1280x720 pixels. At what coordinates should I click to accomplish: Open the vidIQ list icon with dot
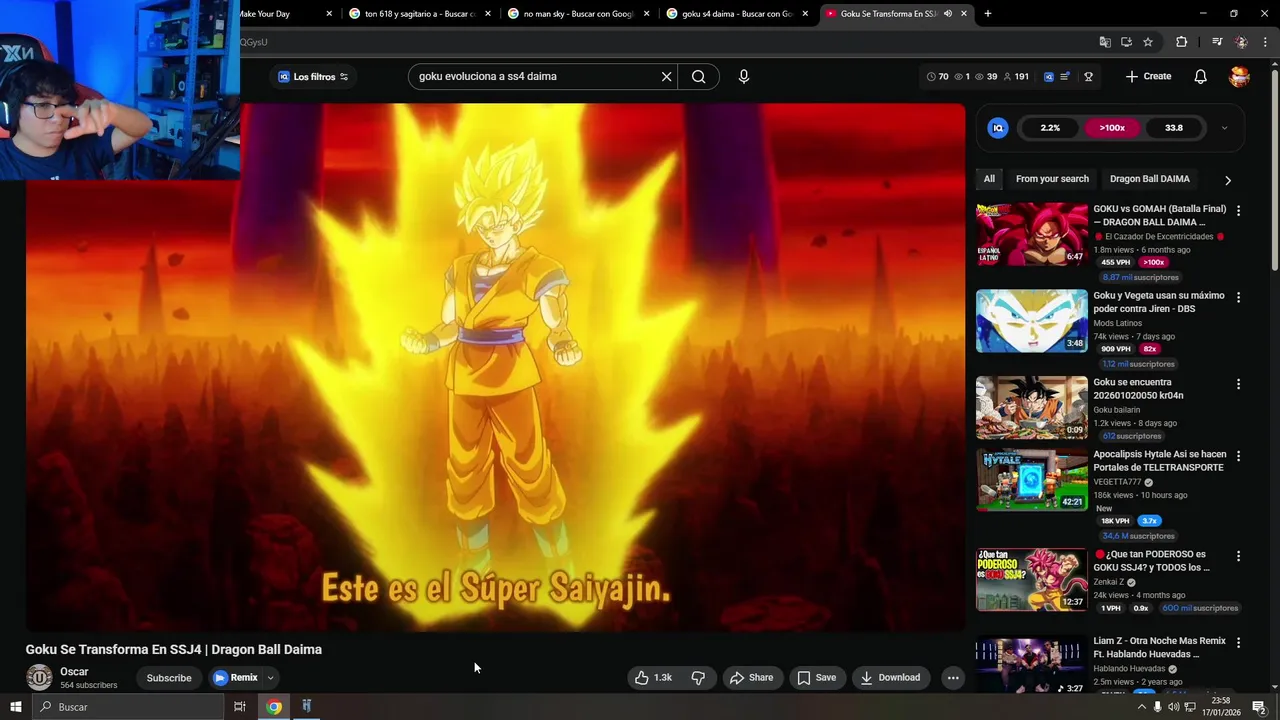click(1066, 76)
